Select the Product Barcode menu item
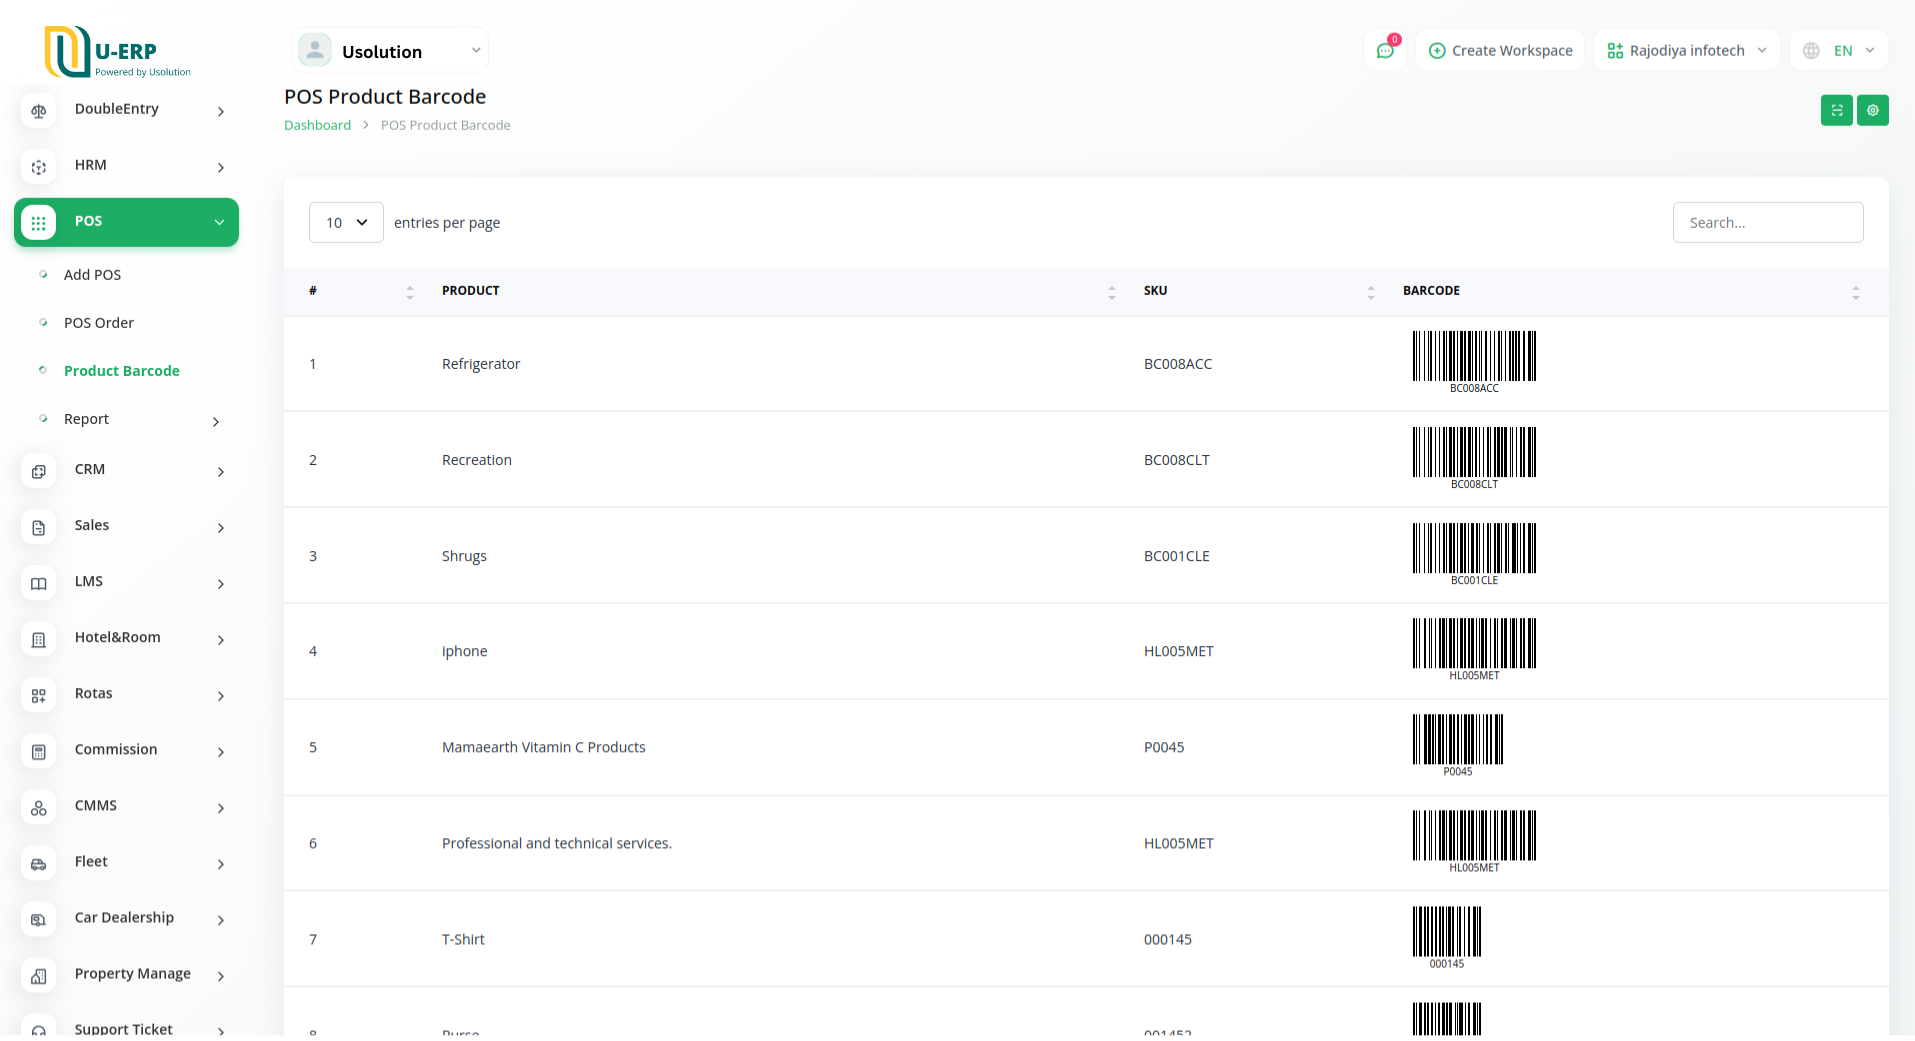Screen dimensions: 1915x1041 122,370
